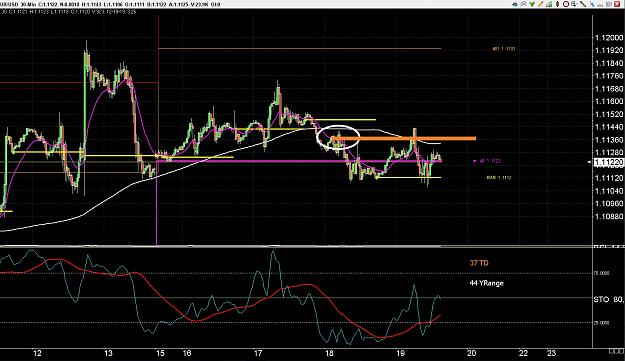Click date label 19 on time axis
Image resolution: width=625 pixels, height=361 pixels.
(401, 353)
